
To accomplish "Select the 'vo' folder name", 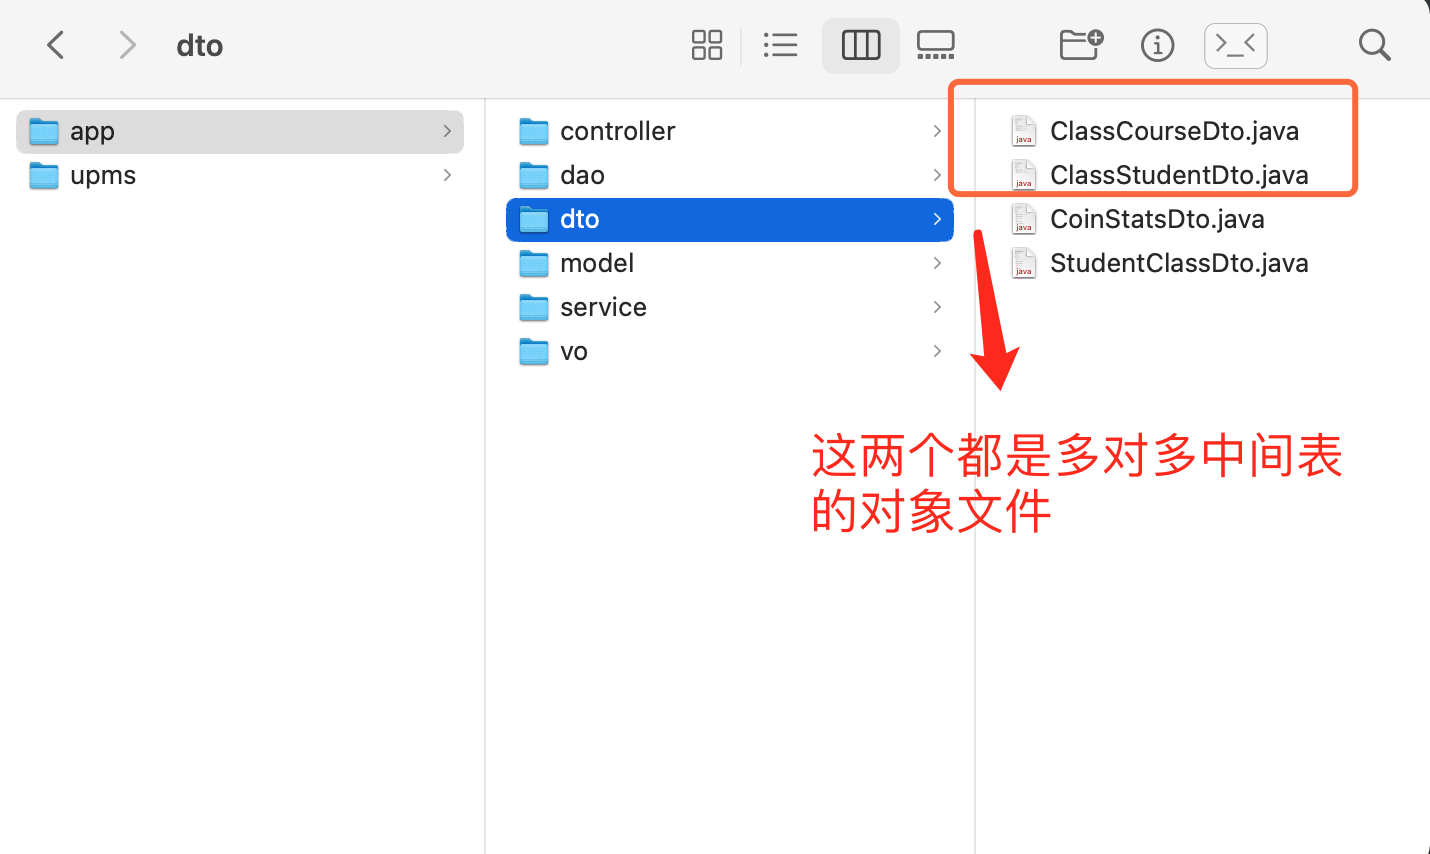I will [574, 351].
